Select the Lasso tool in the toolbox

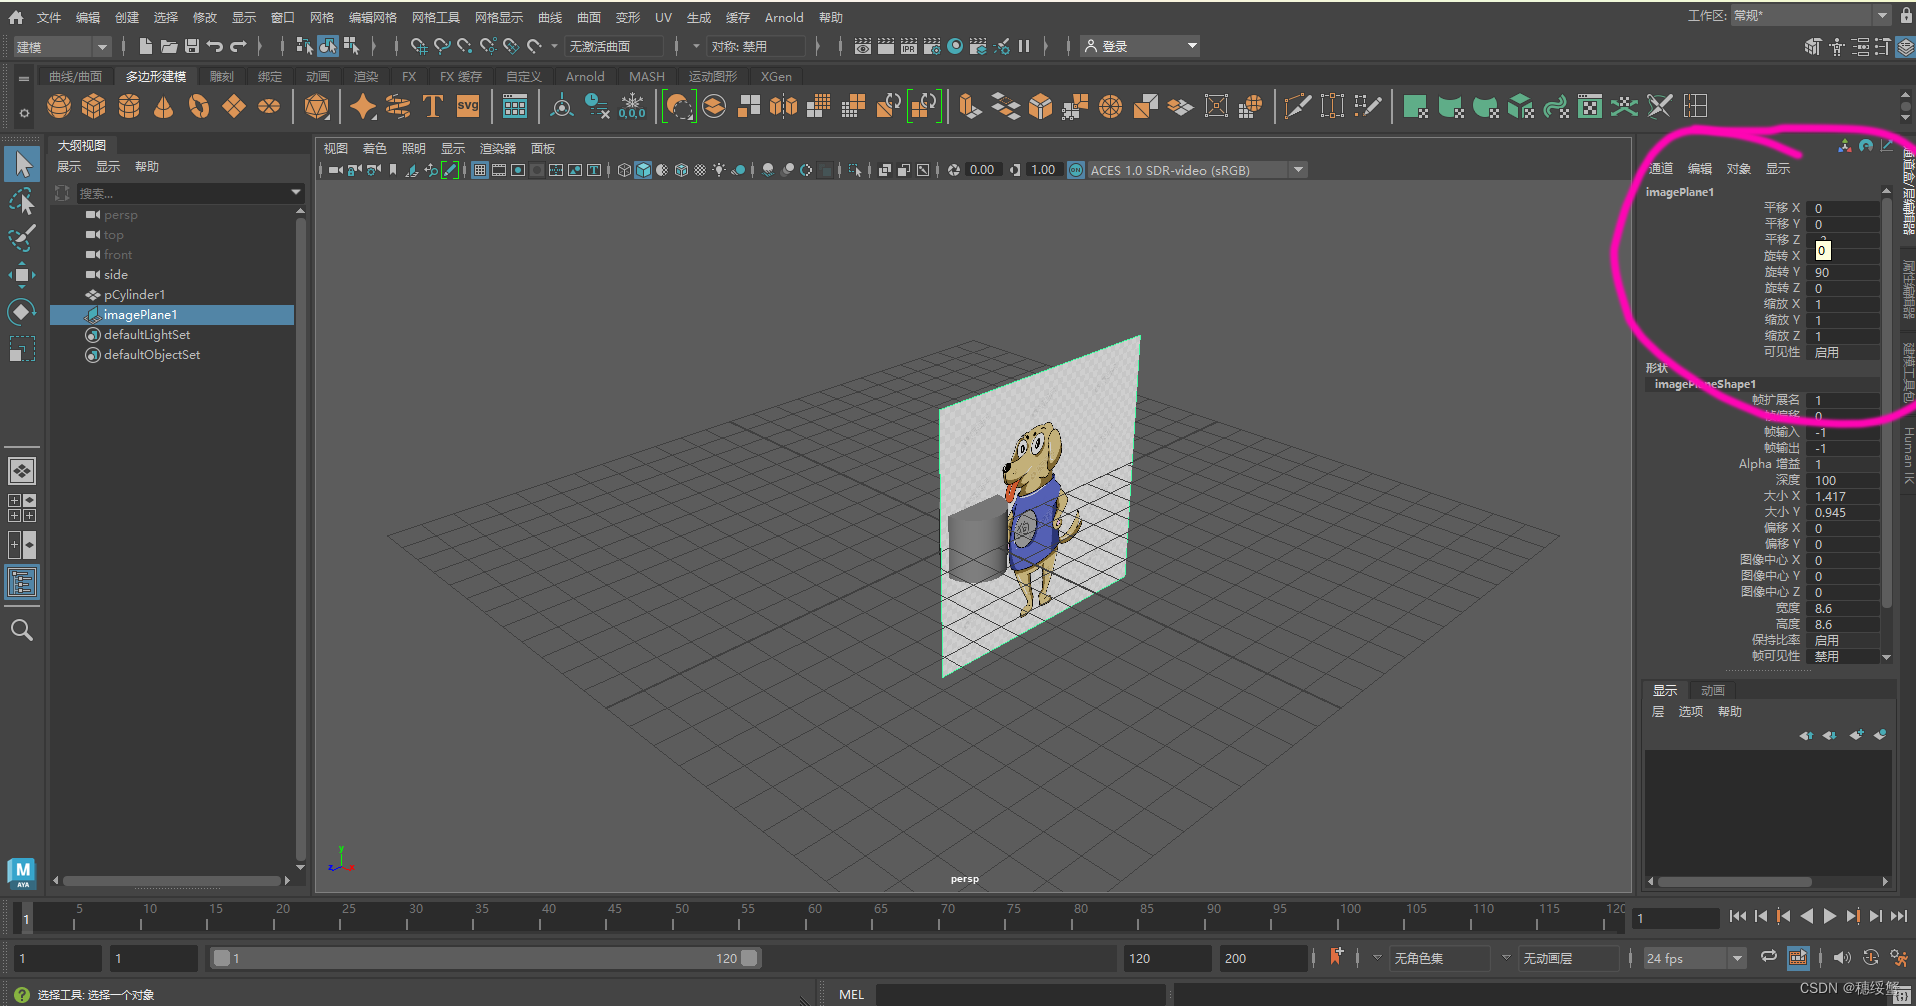coord(22,201)
